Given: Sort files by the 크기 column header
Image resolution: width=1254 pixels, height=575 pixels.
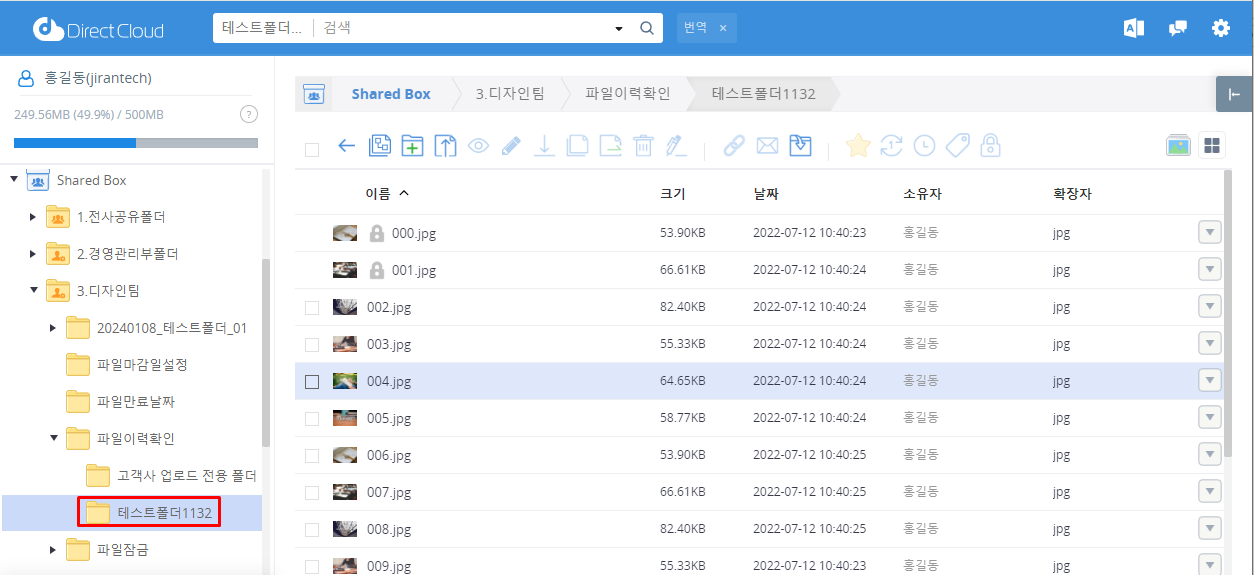Looking at the screenshot, I should (x=672, y=194).
